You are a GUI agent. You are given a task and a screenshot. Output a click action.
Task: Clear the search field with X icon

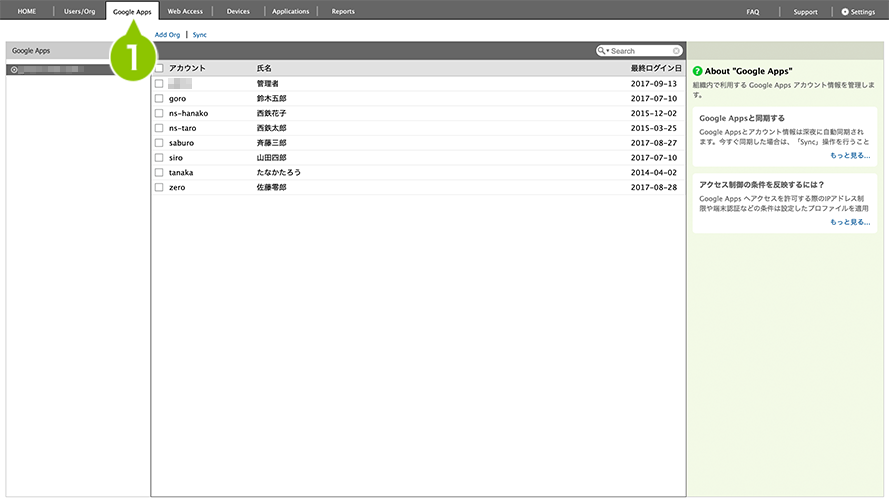click(x=676, y=51)
